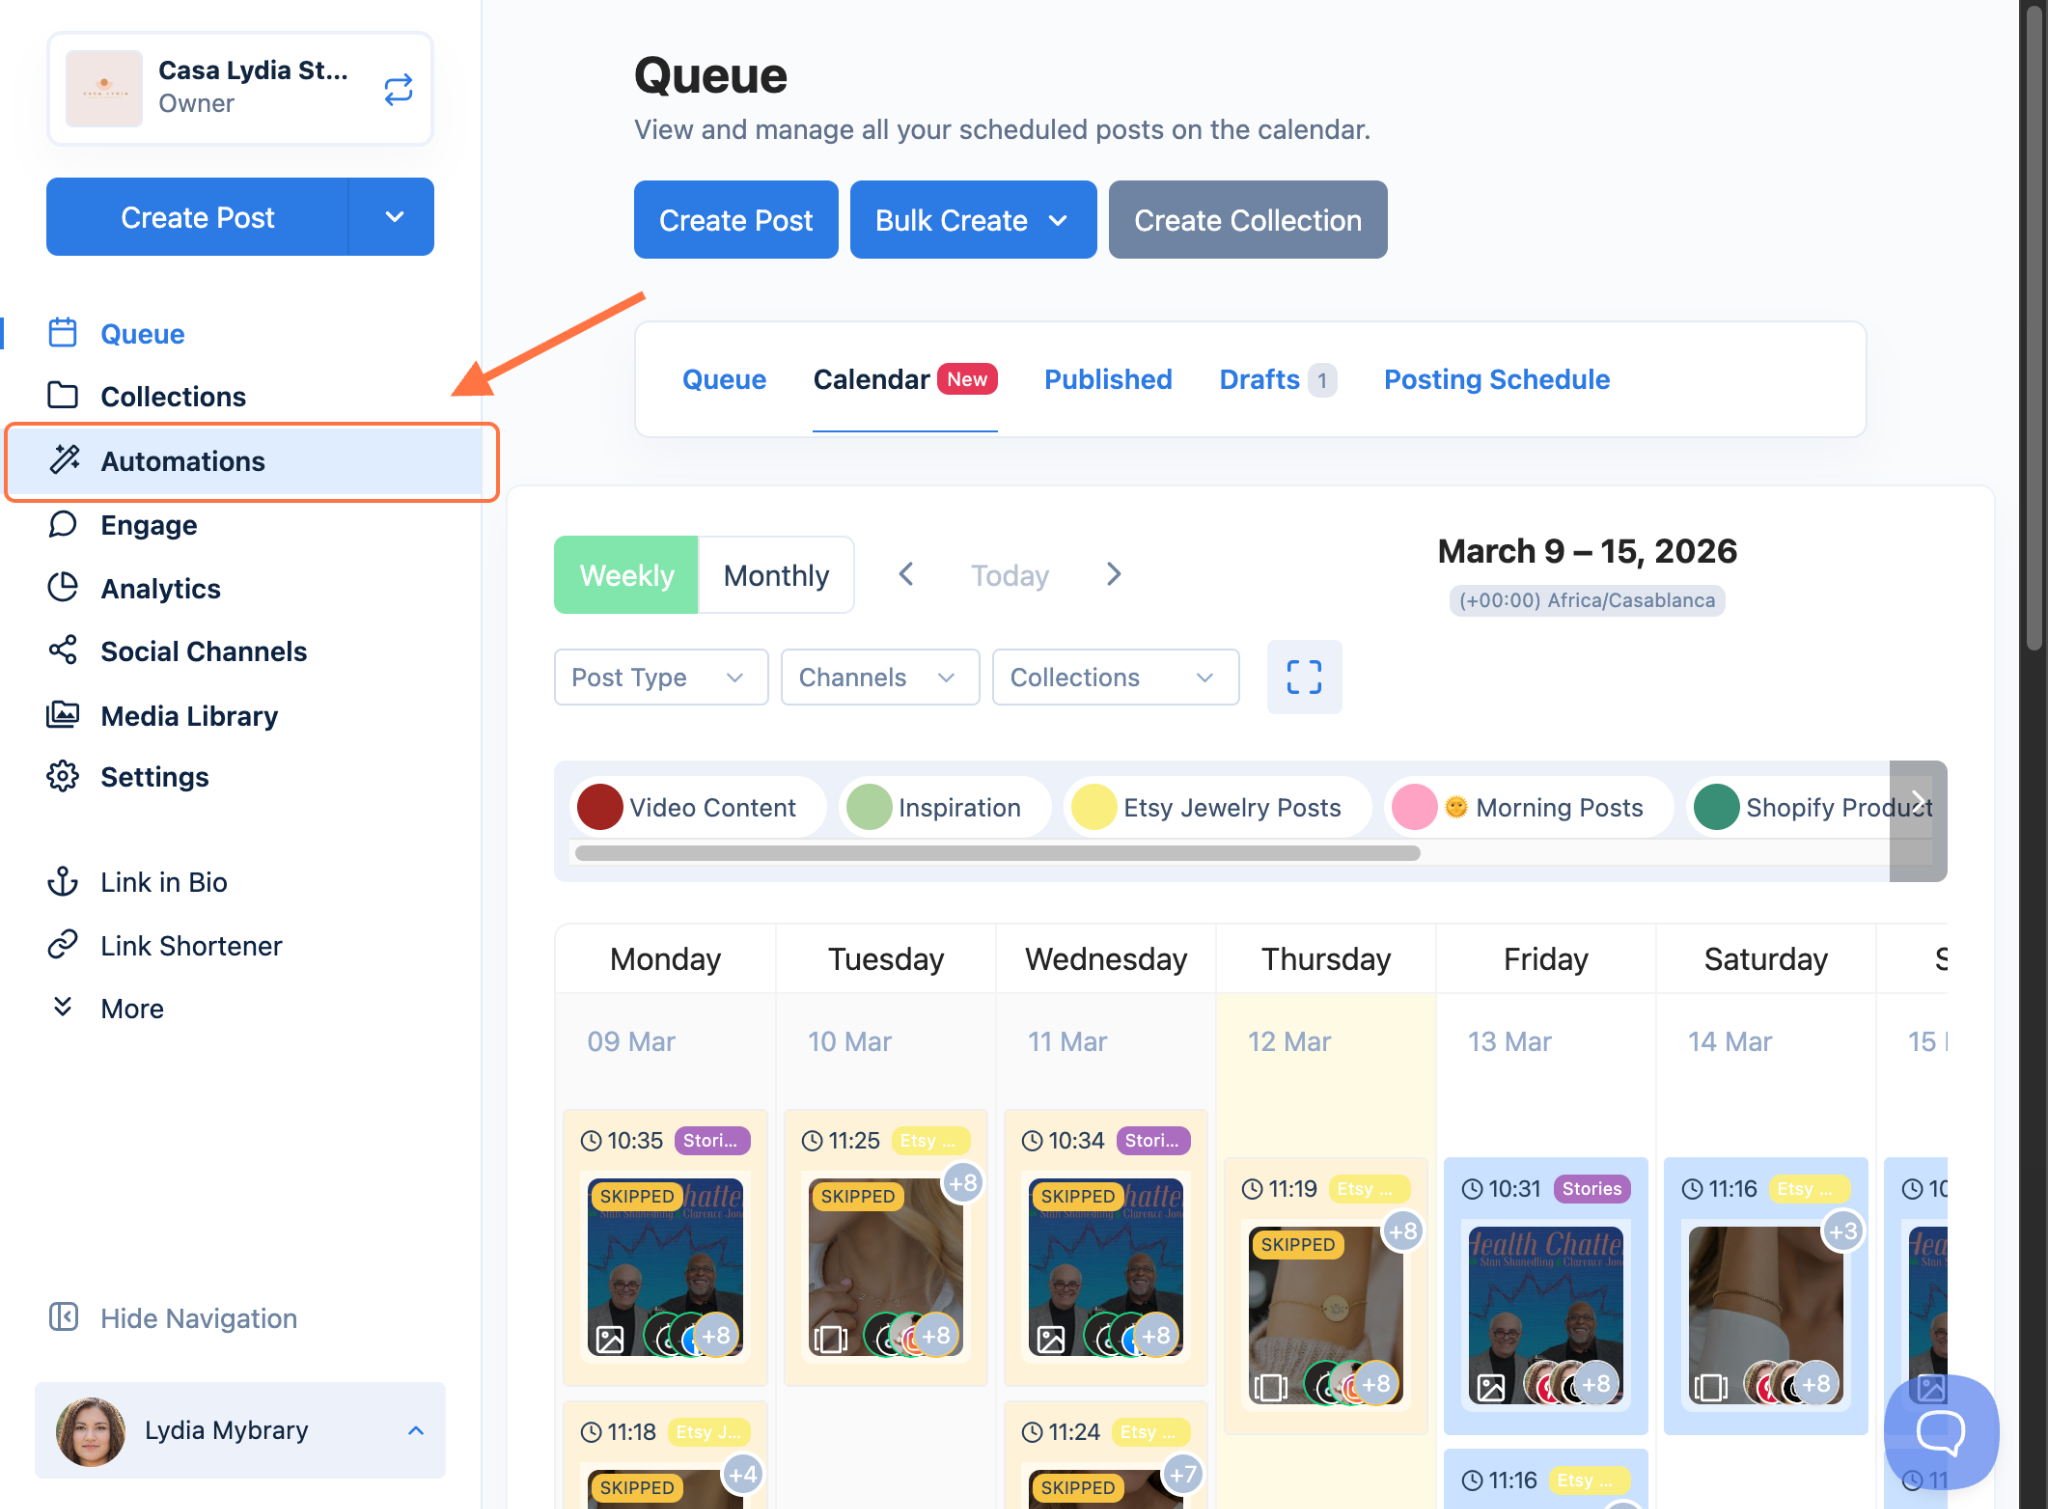Open the Post Type dropdown

pos(660,677)
